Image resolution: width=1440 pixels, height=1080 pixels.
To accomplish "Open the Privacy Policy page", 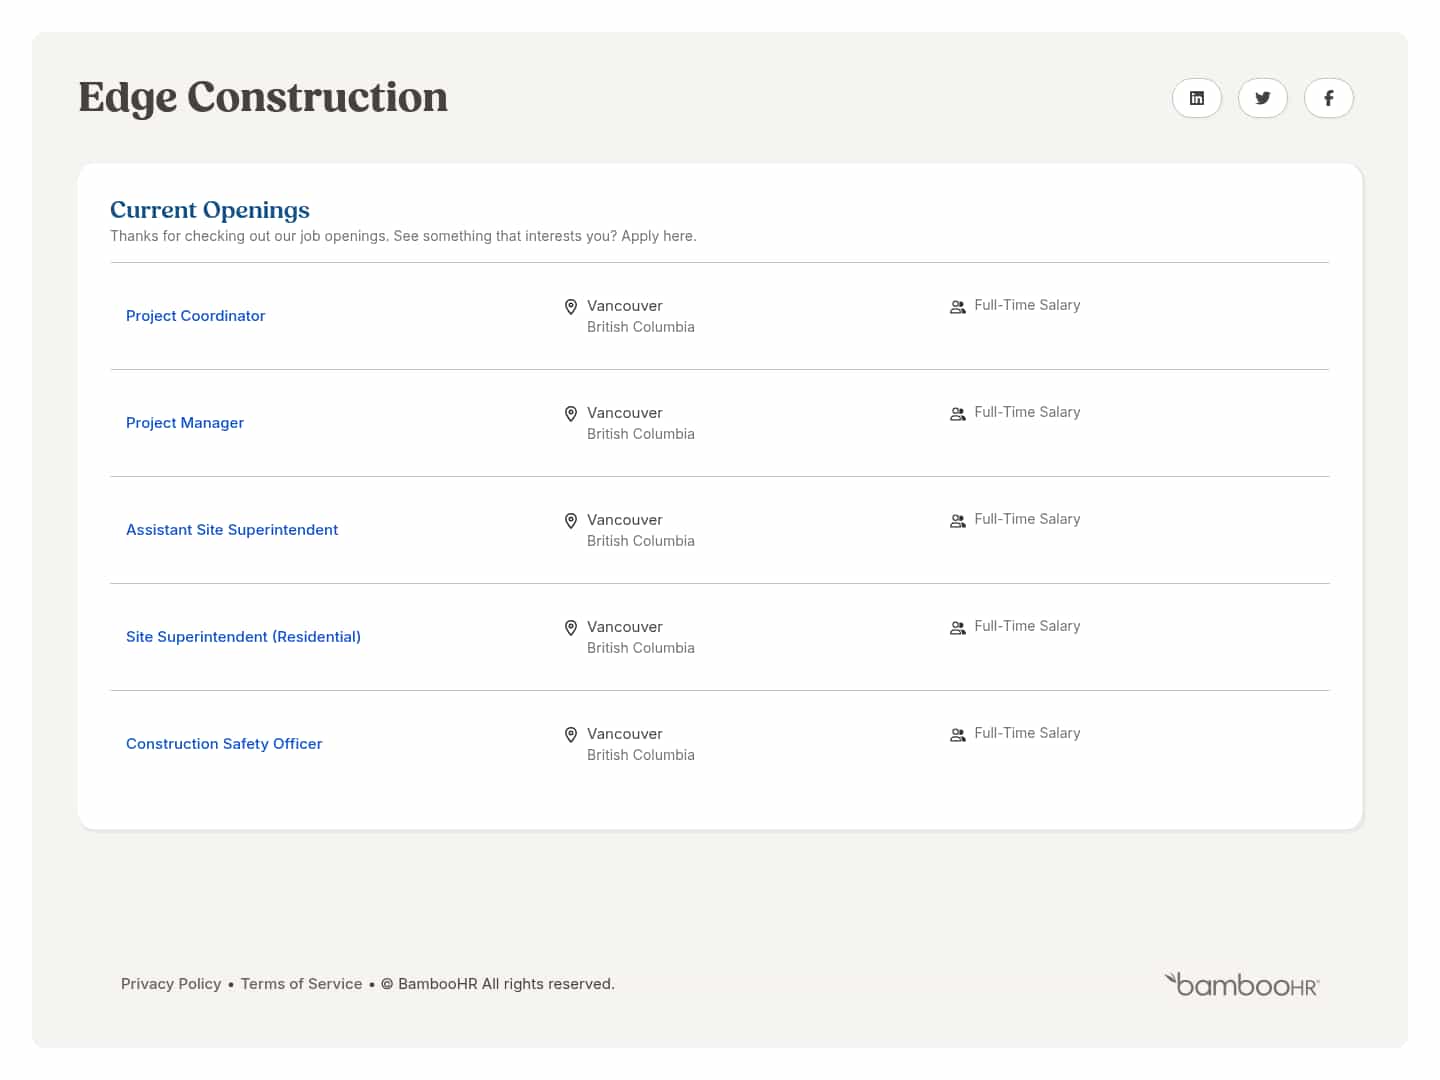I will (x=171, y=984).
